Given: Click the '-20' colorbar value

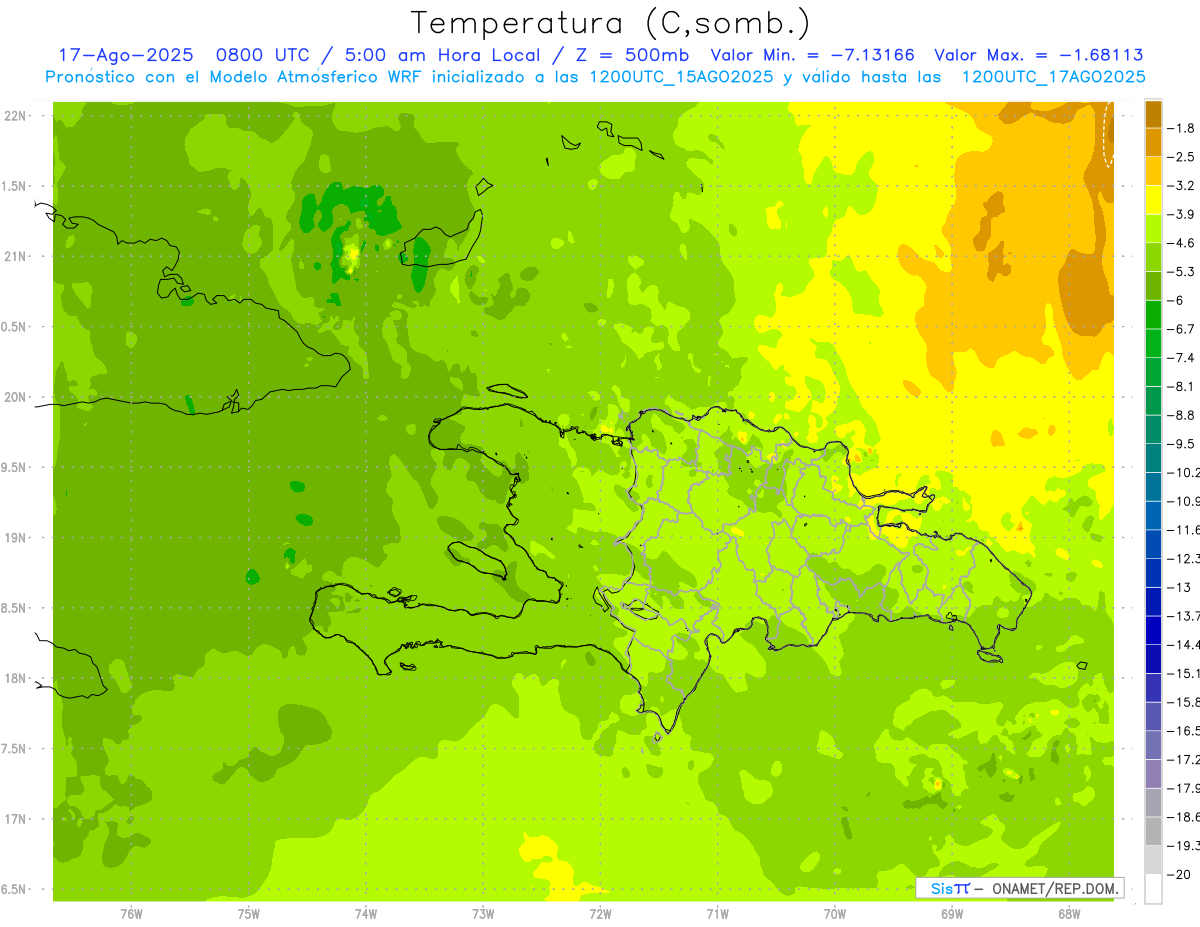Looking at the screenshot, I should click(1179, 875).
